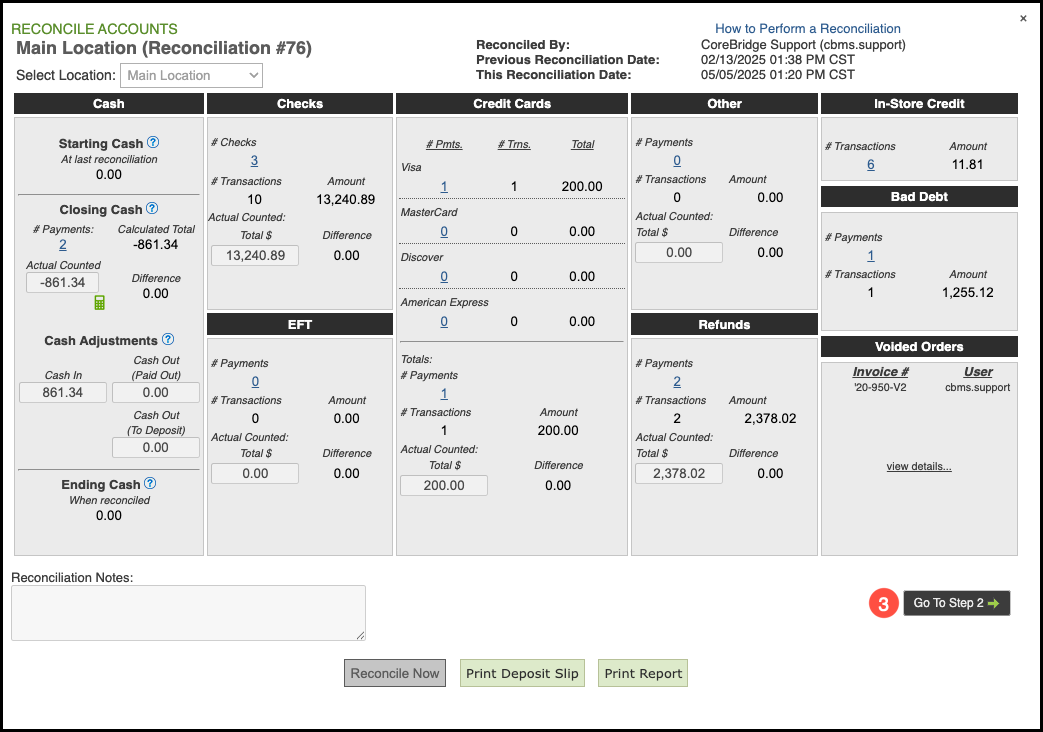Viewport: 1043px width, 732px height.
Task: Open the Bad Debt payments link 1
Action: click(x=870, y=256)
